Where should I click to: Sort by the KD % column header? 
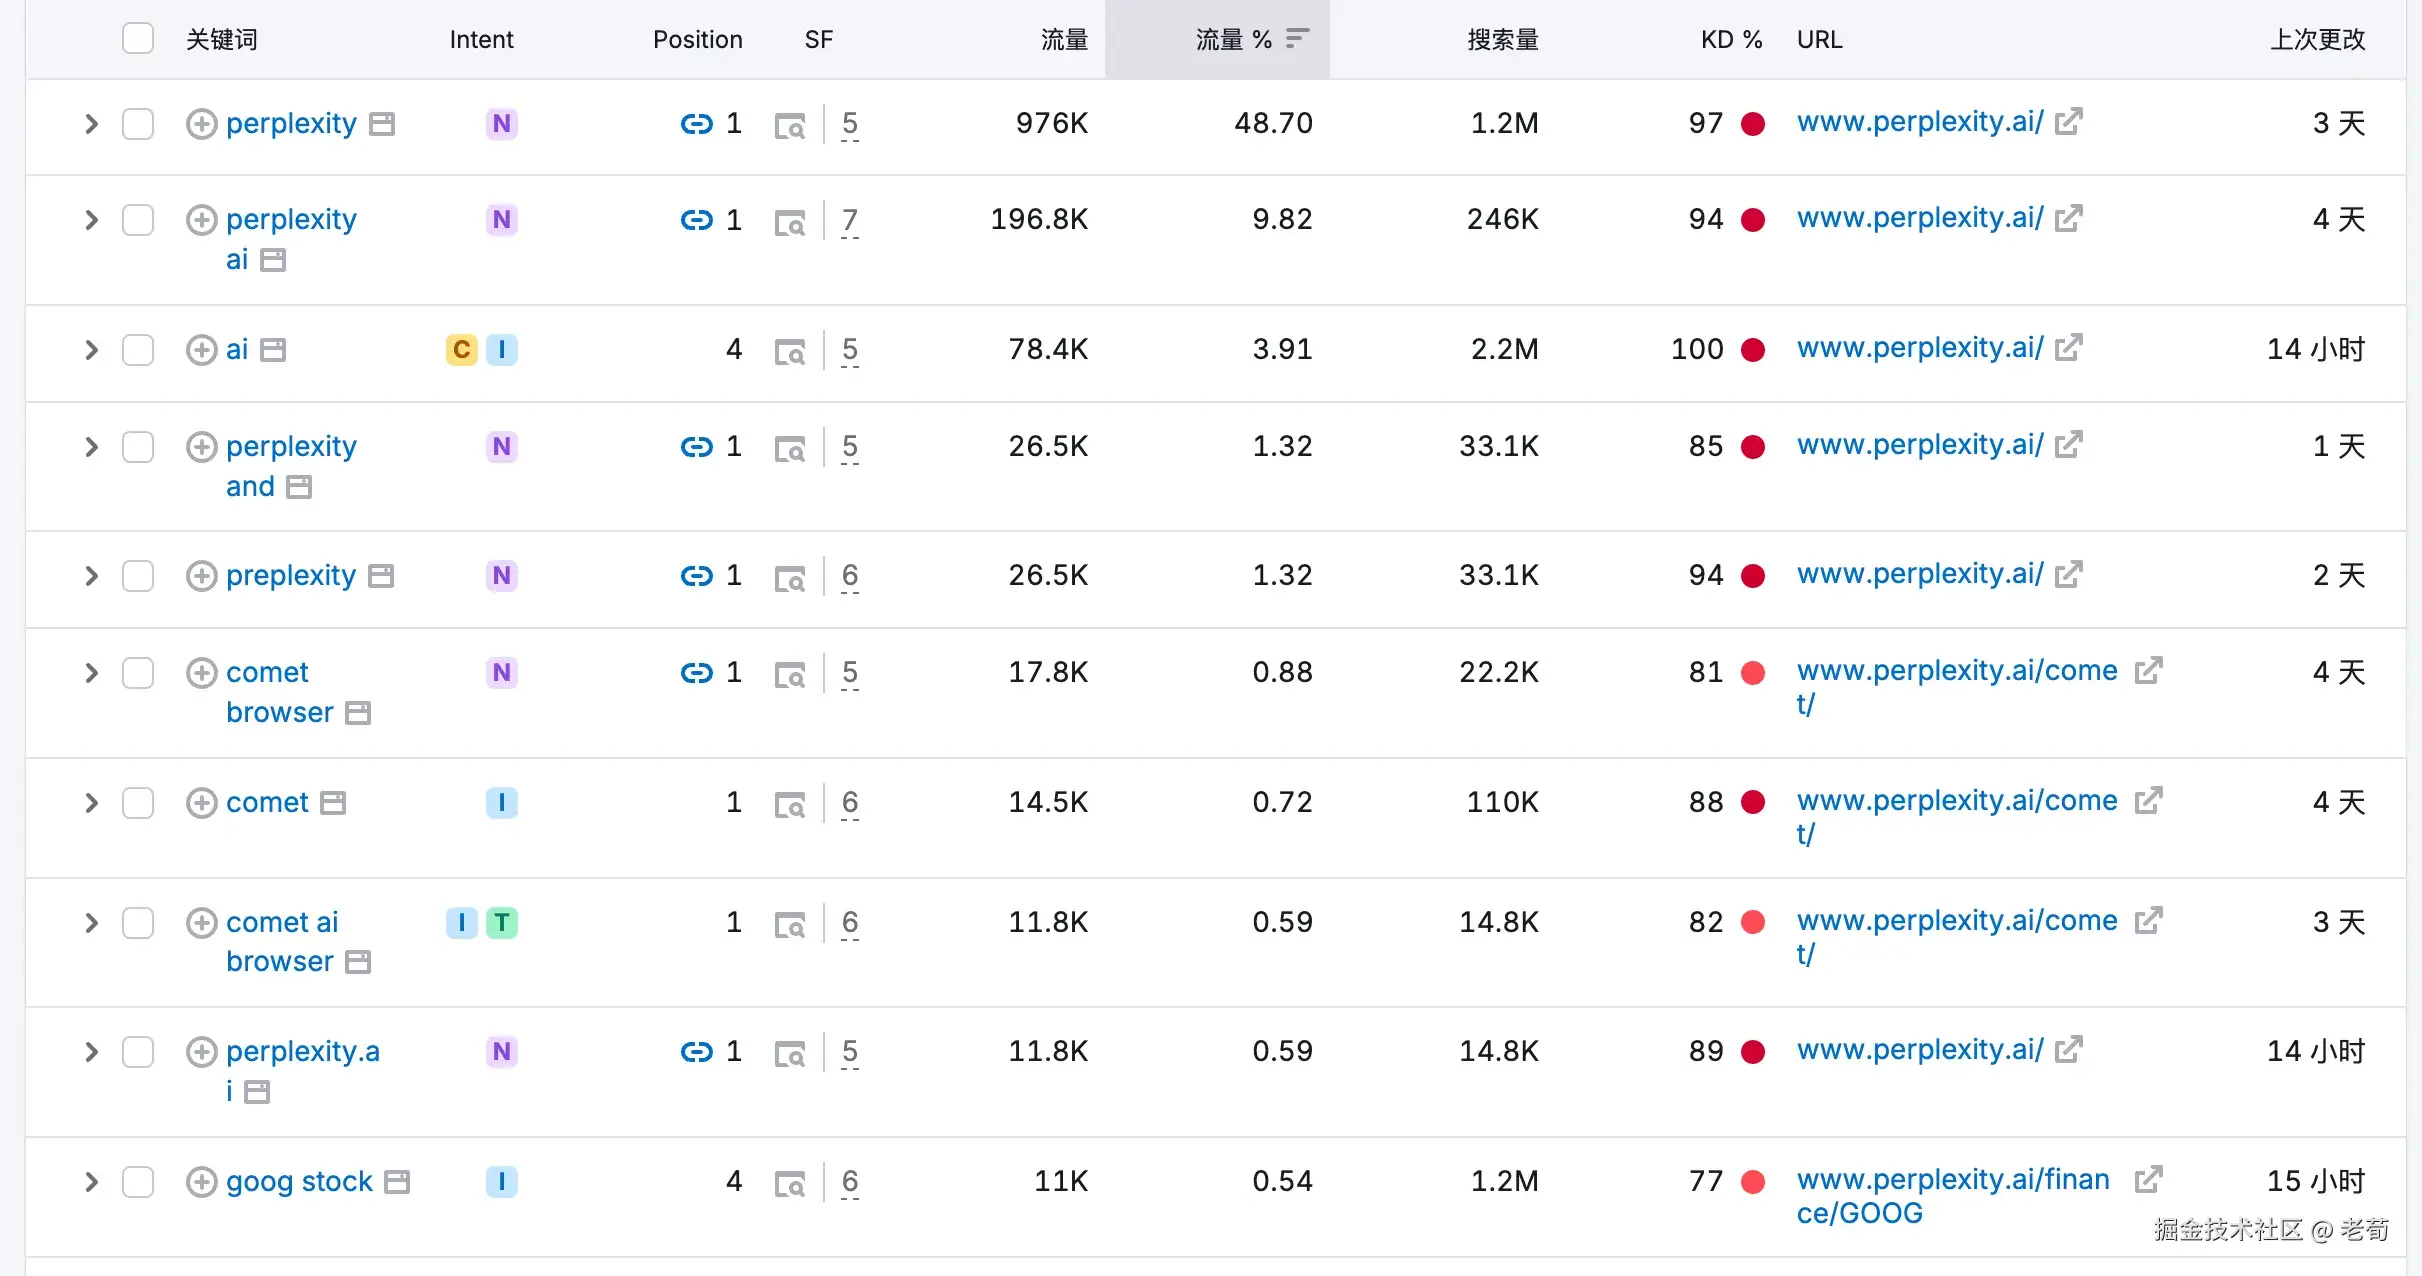tap(1730, 39)
